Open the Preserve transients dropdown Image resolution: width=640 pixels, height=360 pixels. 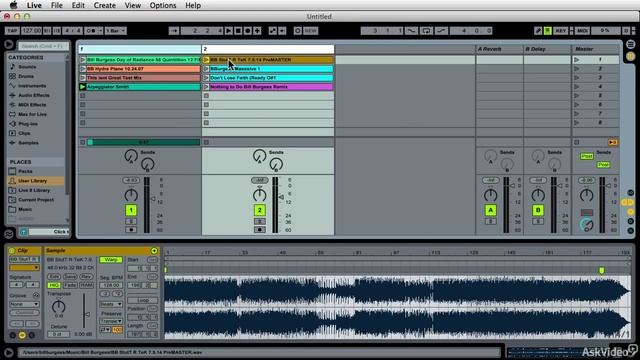(111, 321)
